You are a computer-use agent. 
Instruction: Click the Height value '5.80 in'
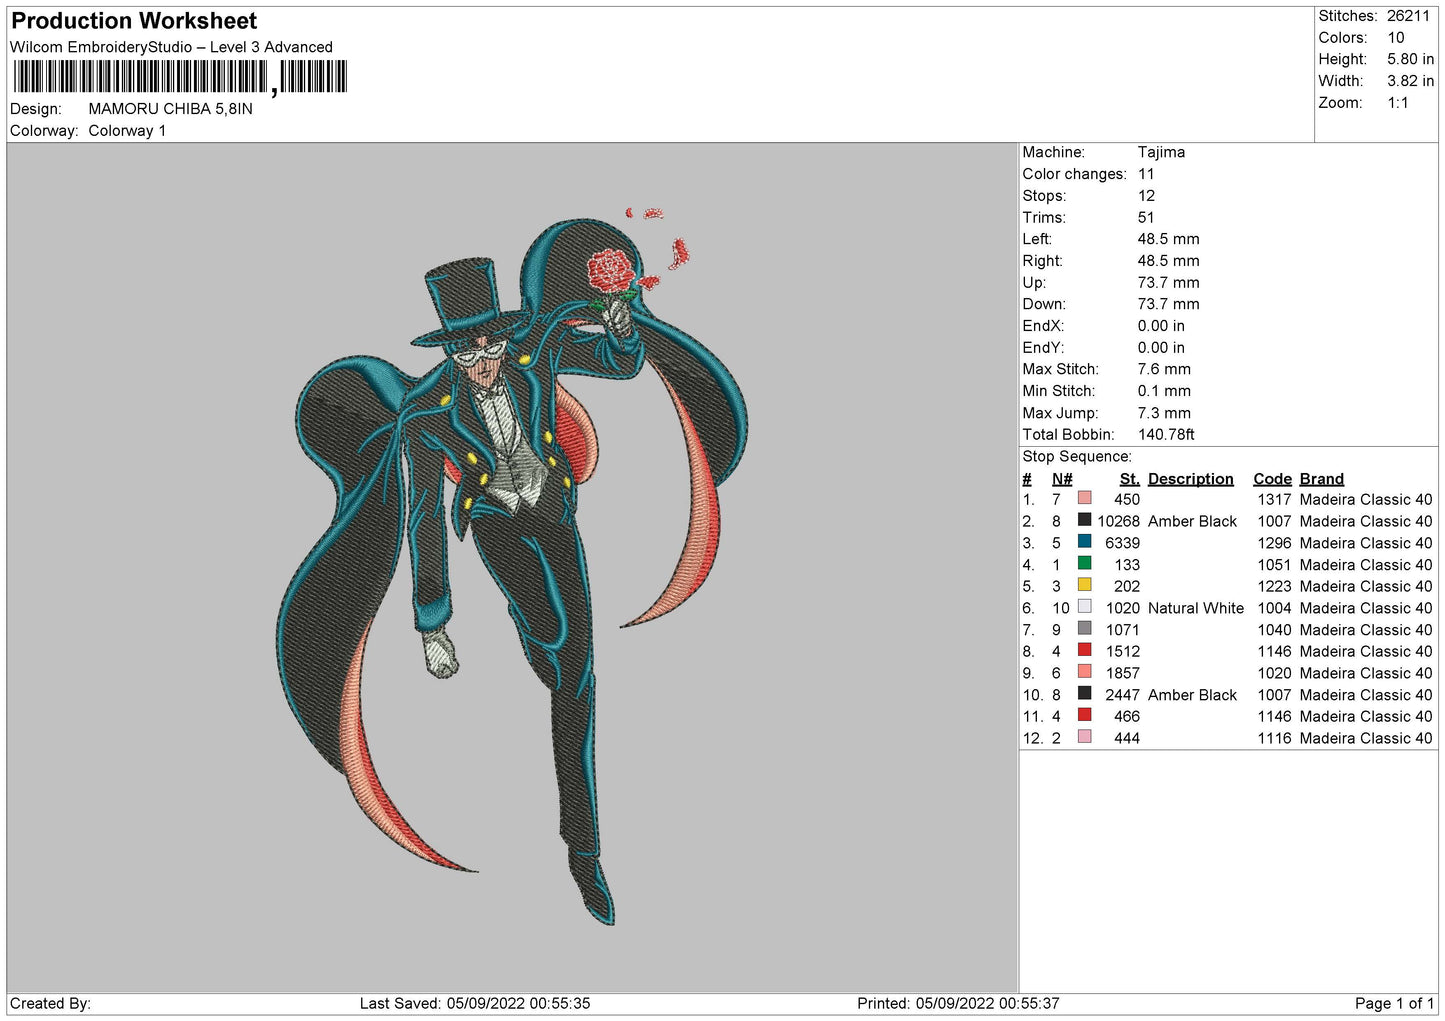(x=1410, y=60)
